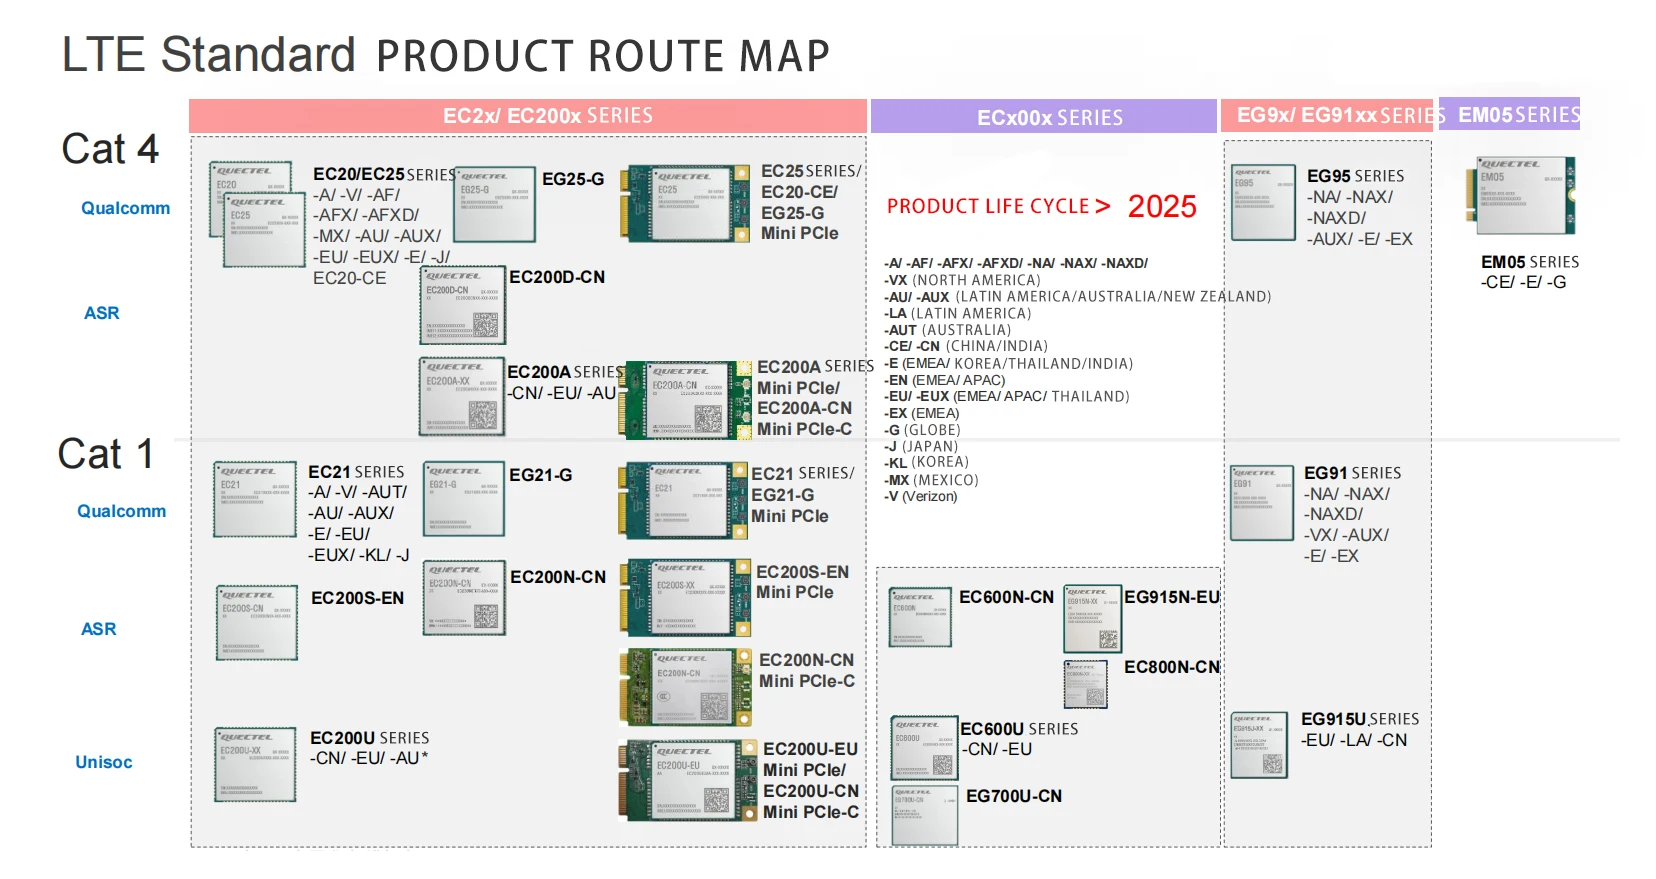
Task: Open the EC200D-CN module image
Action: [462, 306]
